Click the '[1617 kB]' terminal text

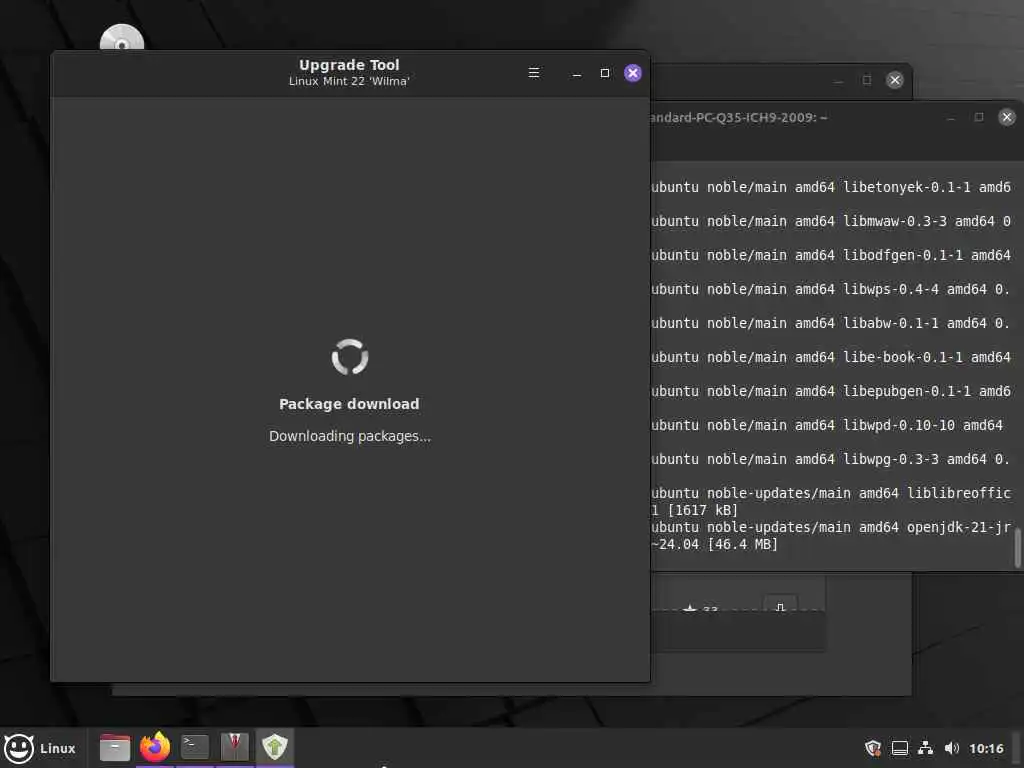703,510
